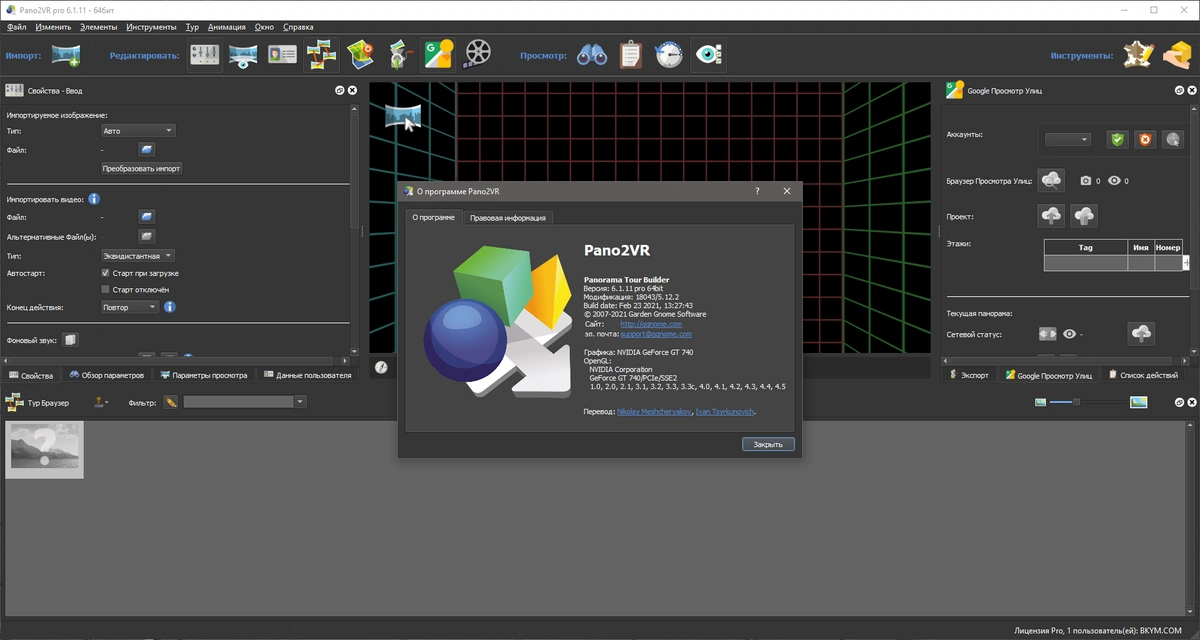Click the orange shield remove account icon
The image size is (1200, 640).
[x=1145, y=139]
